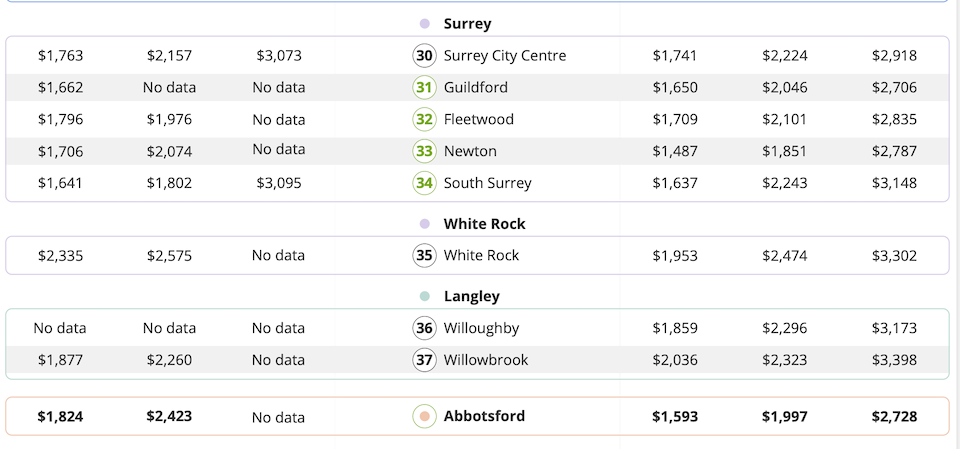Click the Newton neighbourhood name
The height and width of the screenshot is (449, 960).
pyautogui.click(x=470, y=152)
